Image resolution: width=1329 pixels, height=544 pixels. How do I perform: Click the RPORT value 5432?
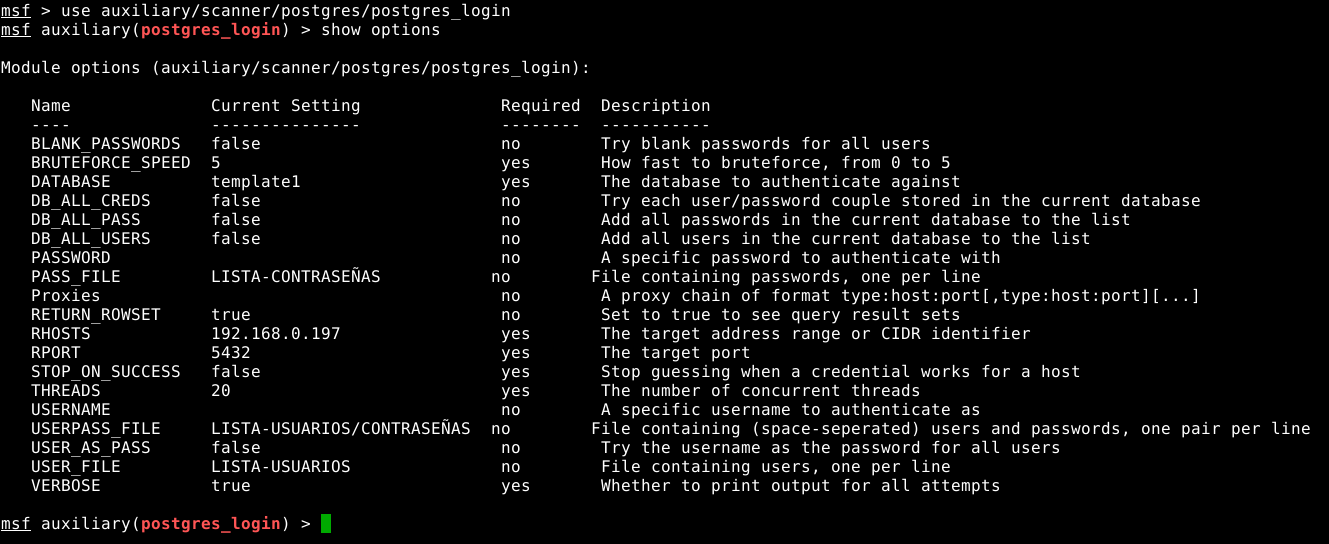click(231, 353)
